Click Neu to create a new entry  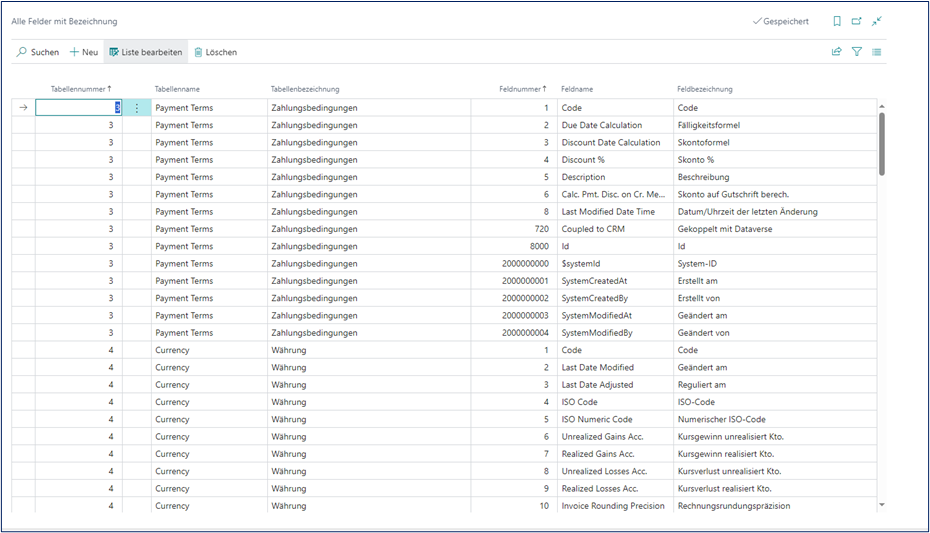coord(84,52)
